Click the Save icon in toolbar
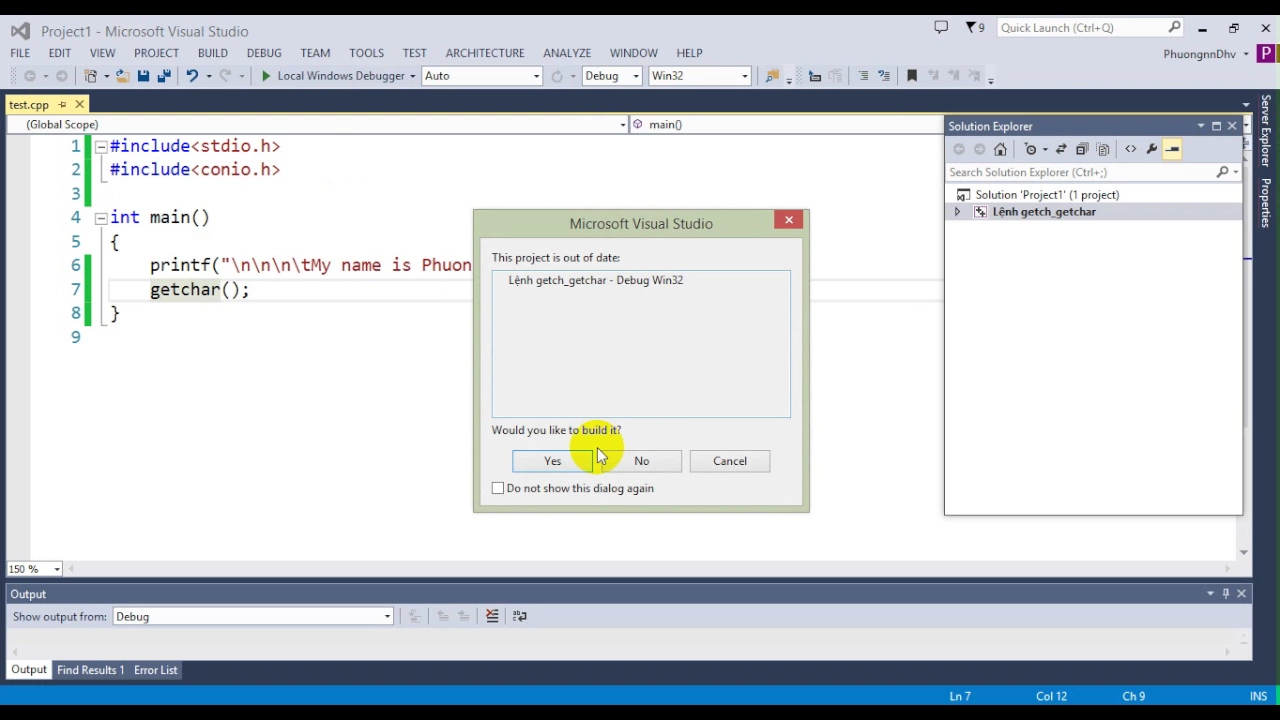The width and height of the screenshot is (1280, 720). point(143,76)
